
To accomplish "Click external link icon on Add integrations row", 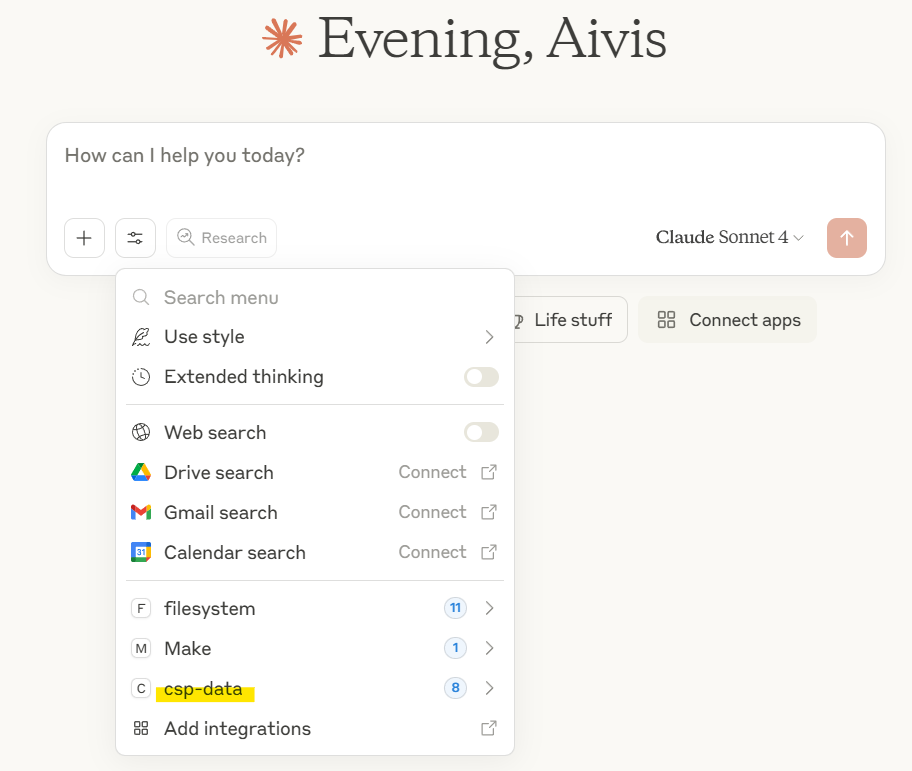I will coord(489,729).
